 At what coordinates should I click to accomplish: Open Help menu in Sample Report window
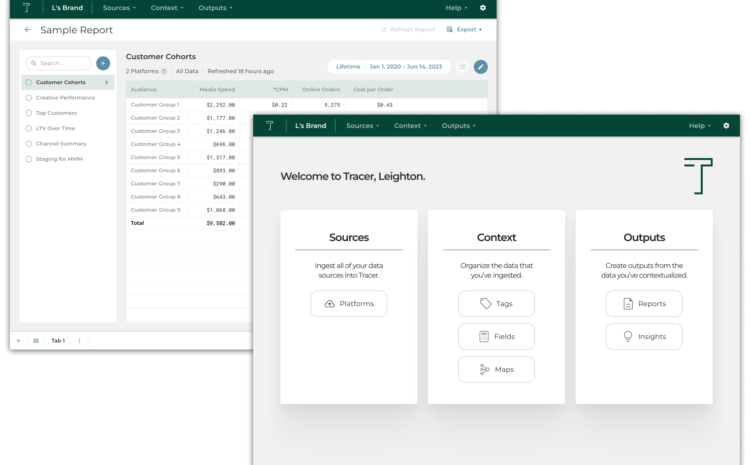tap(456, 8)
